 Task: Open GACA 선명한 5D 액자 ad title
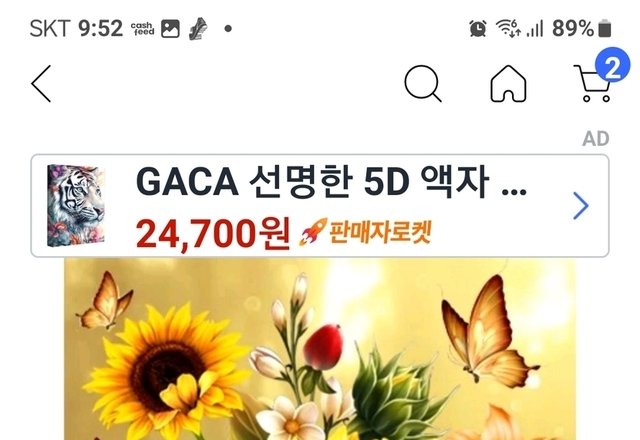coord(331,182)
